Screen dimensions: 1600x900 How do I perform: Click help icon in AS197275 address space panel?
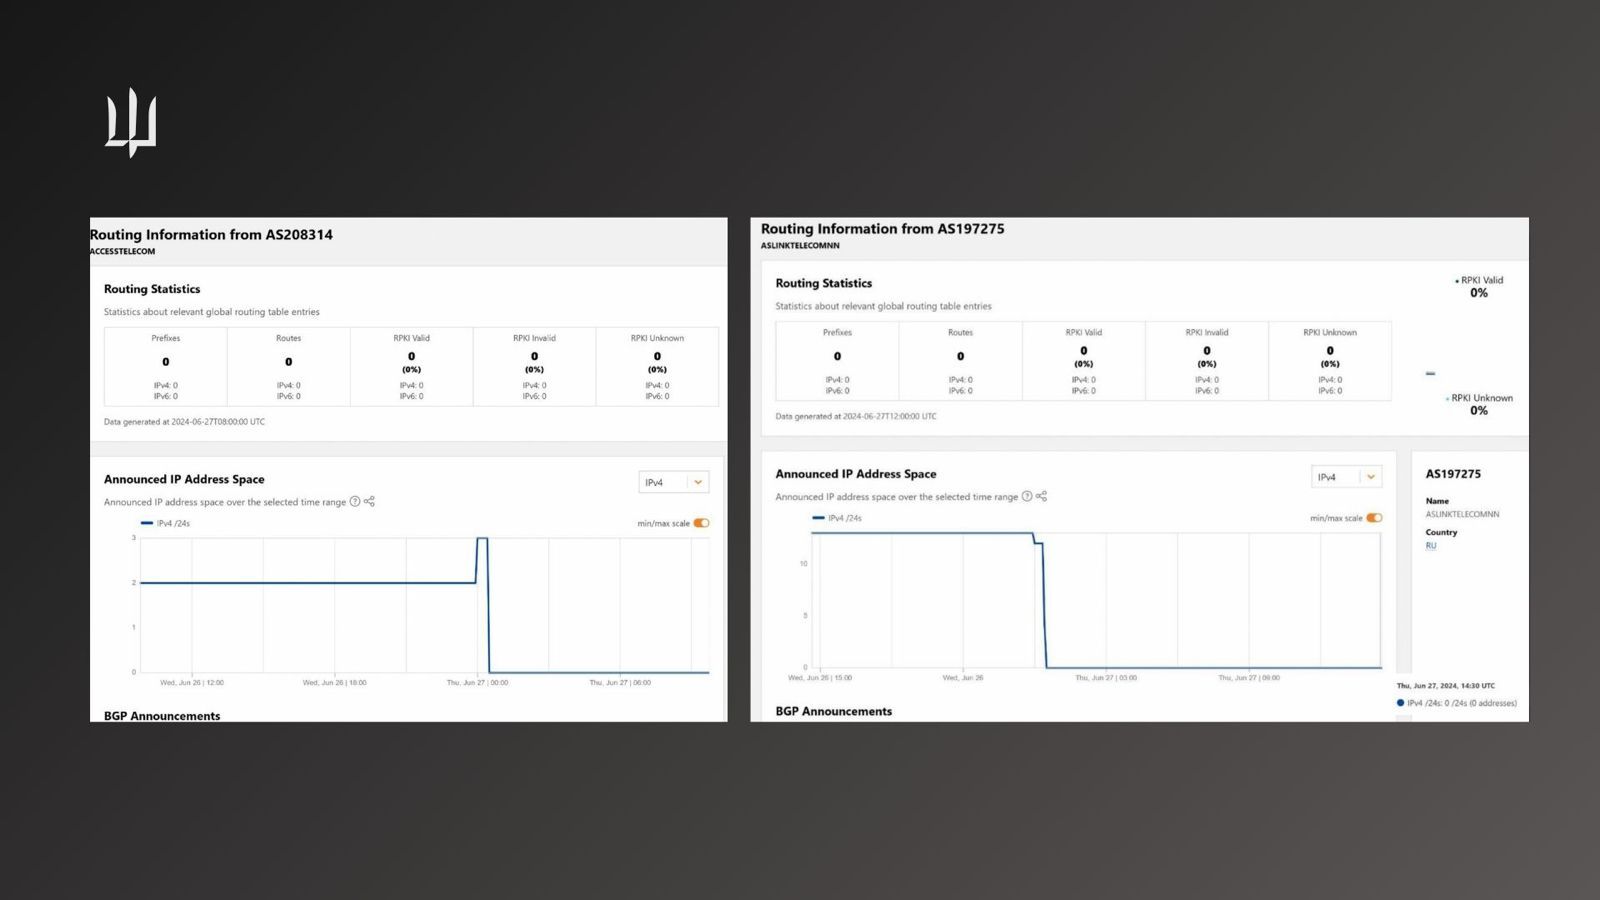pyautogui.click(x=1027, y=497)
